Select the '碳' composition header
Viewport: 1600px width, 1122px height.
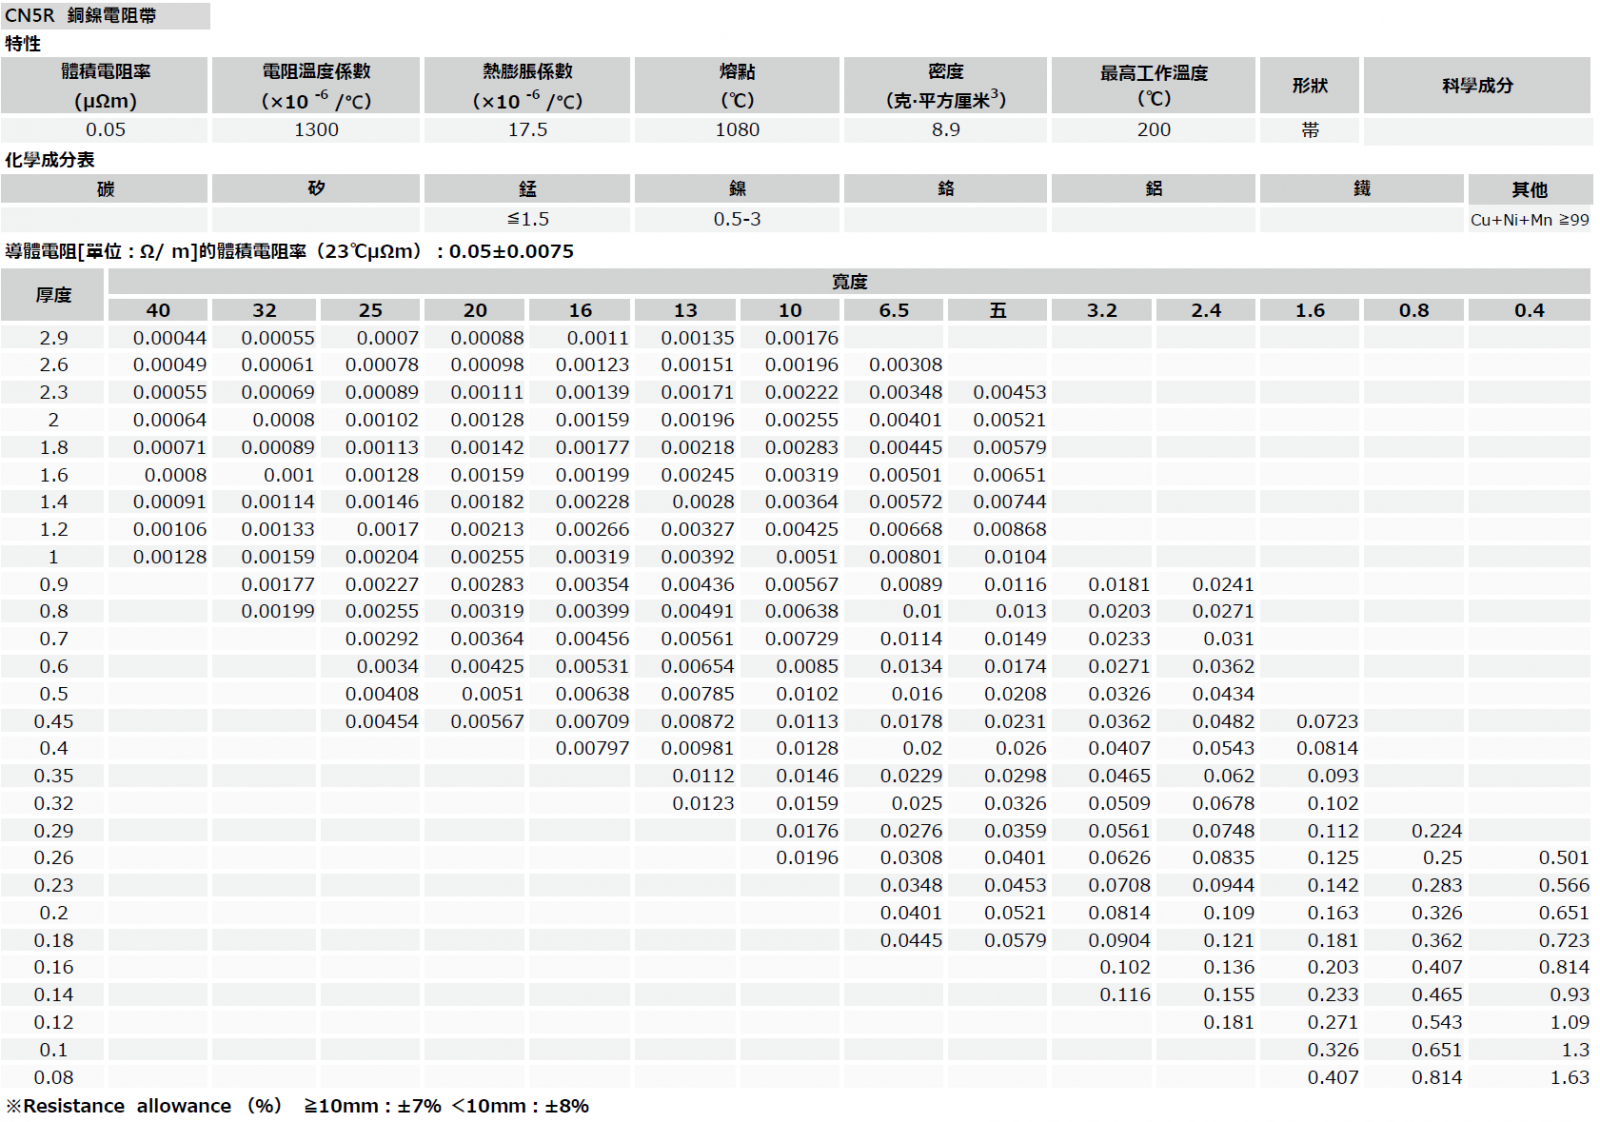[105, 189]
